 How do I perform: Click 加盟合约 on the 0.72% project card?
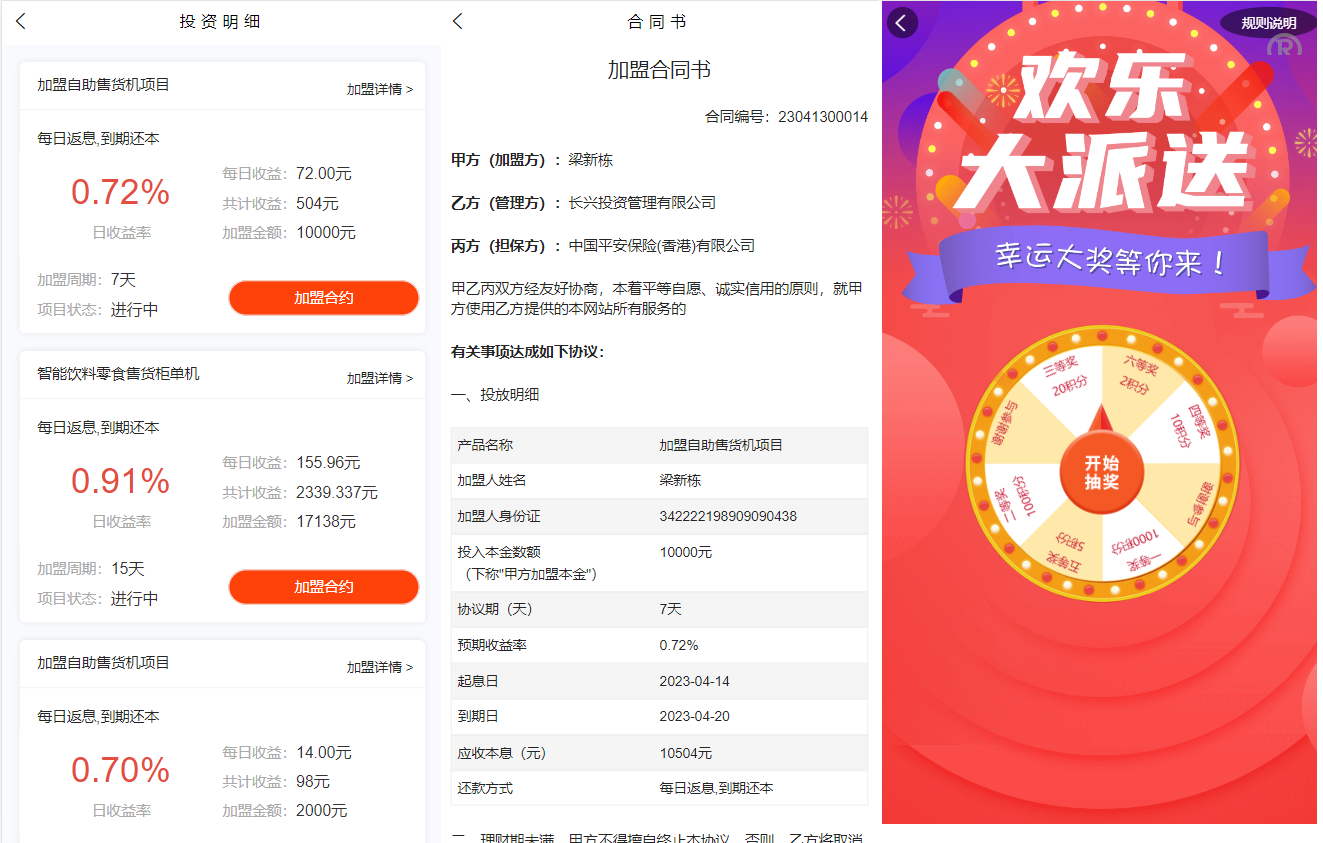(x=323, y=298)
